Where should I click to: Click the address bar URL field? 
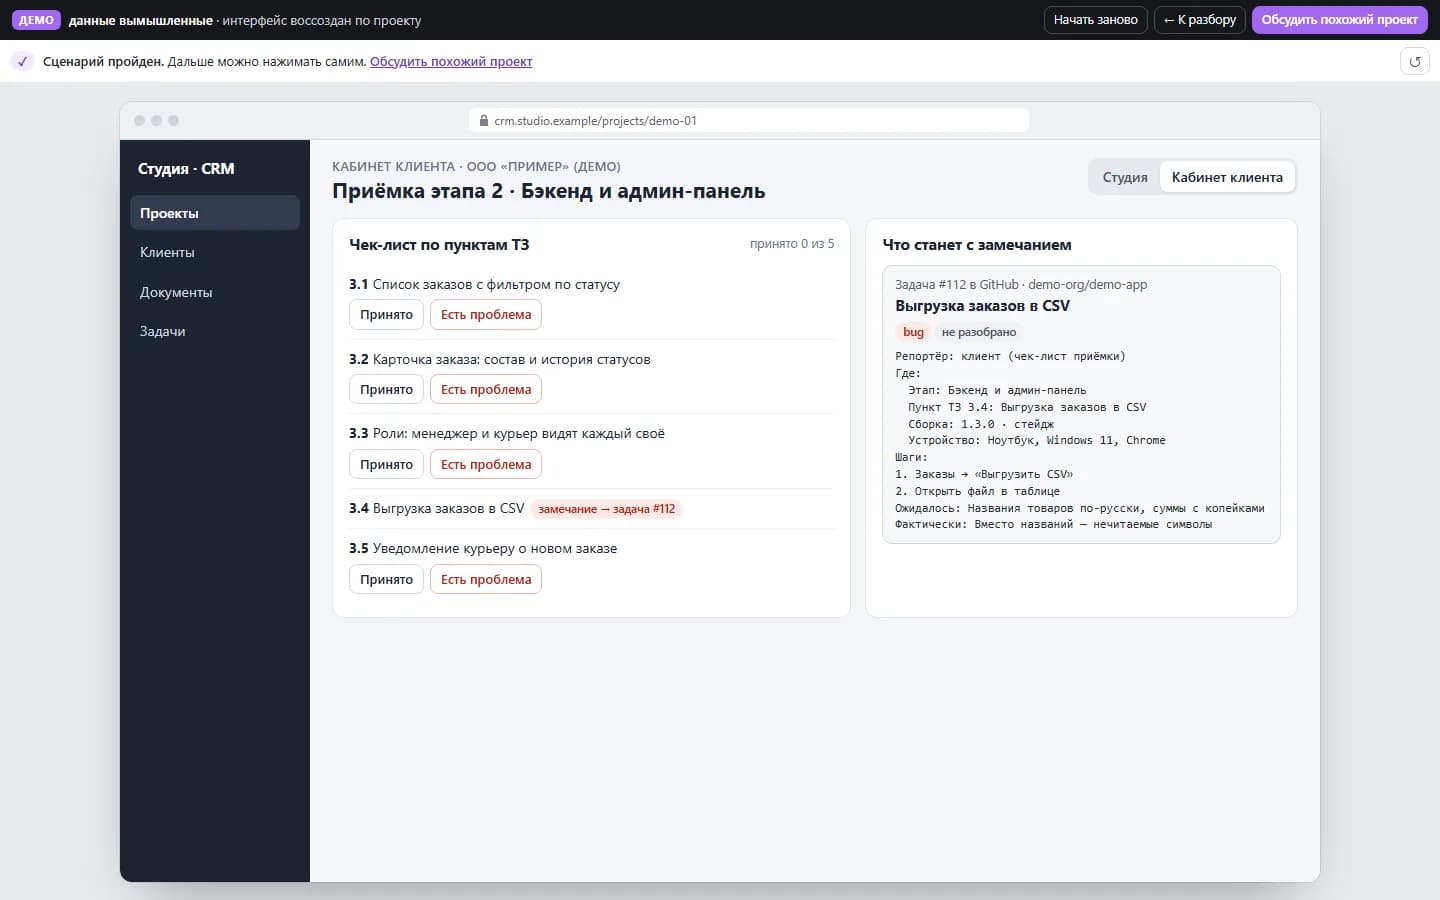[749, 121]
